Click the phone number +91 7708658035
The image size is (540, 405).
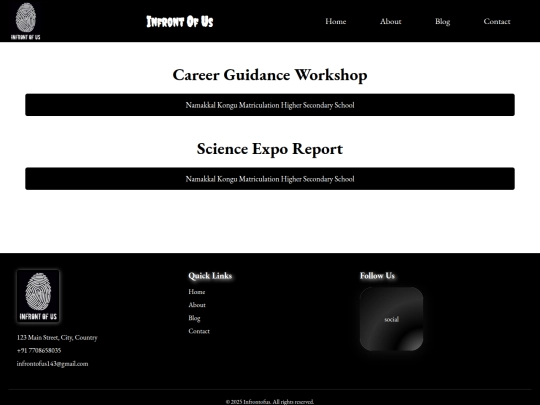pos(39,351)
